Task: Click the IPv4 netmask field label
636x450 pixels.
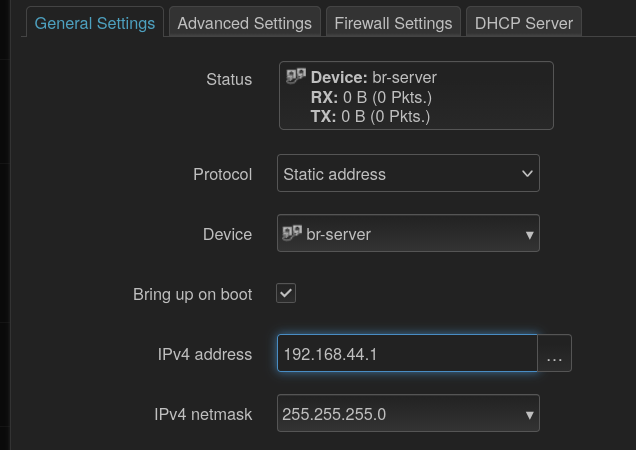Action: pyautogui.click(x=203, y=414)
